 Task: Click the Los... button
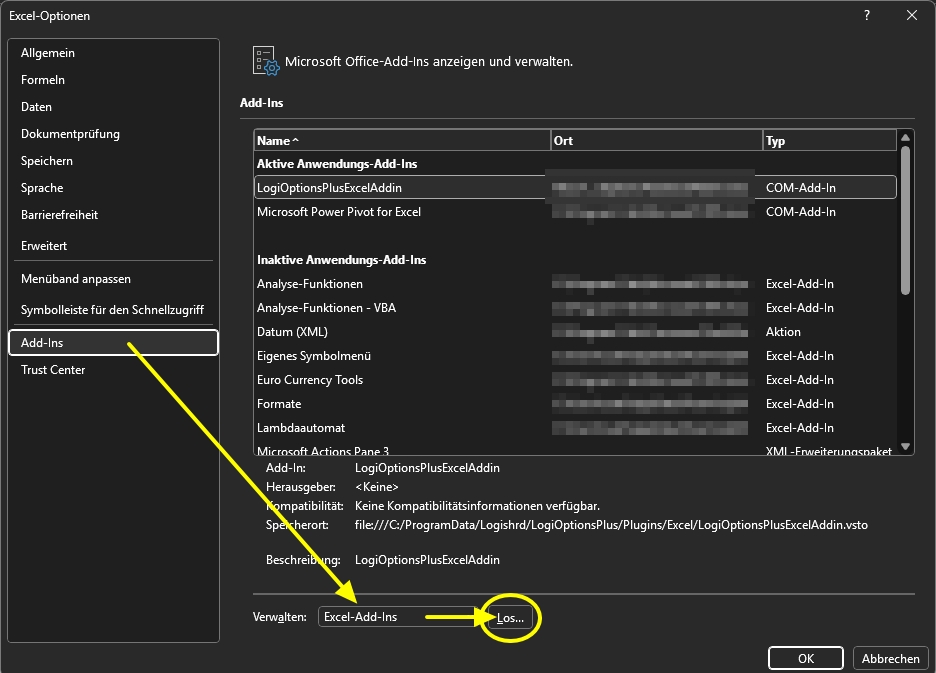tap(510, 618)
